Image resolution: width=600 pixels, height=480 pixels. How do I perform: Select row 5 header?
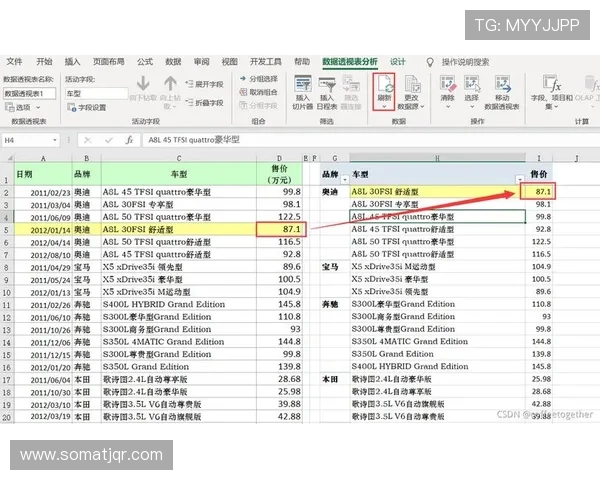point(7,230)
